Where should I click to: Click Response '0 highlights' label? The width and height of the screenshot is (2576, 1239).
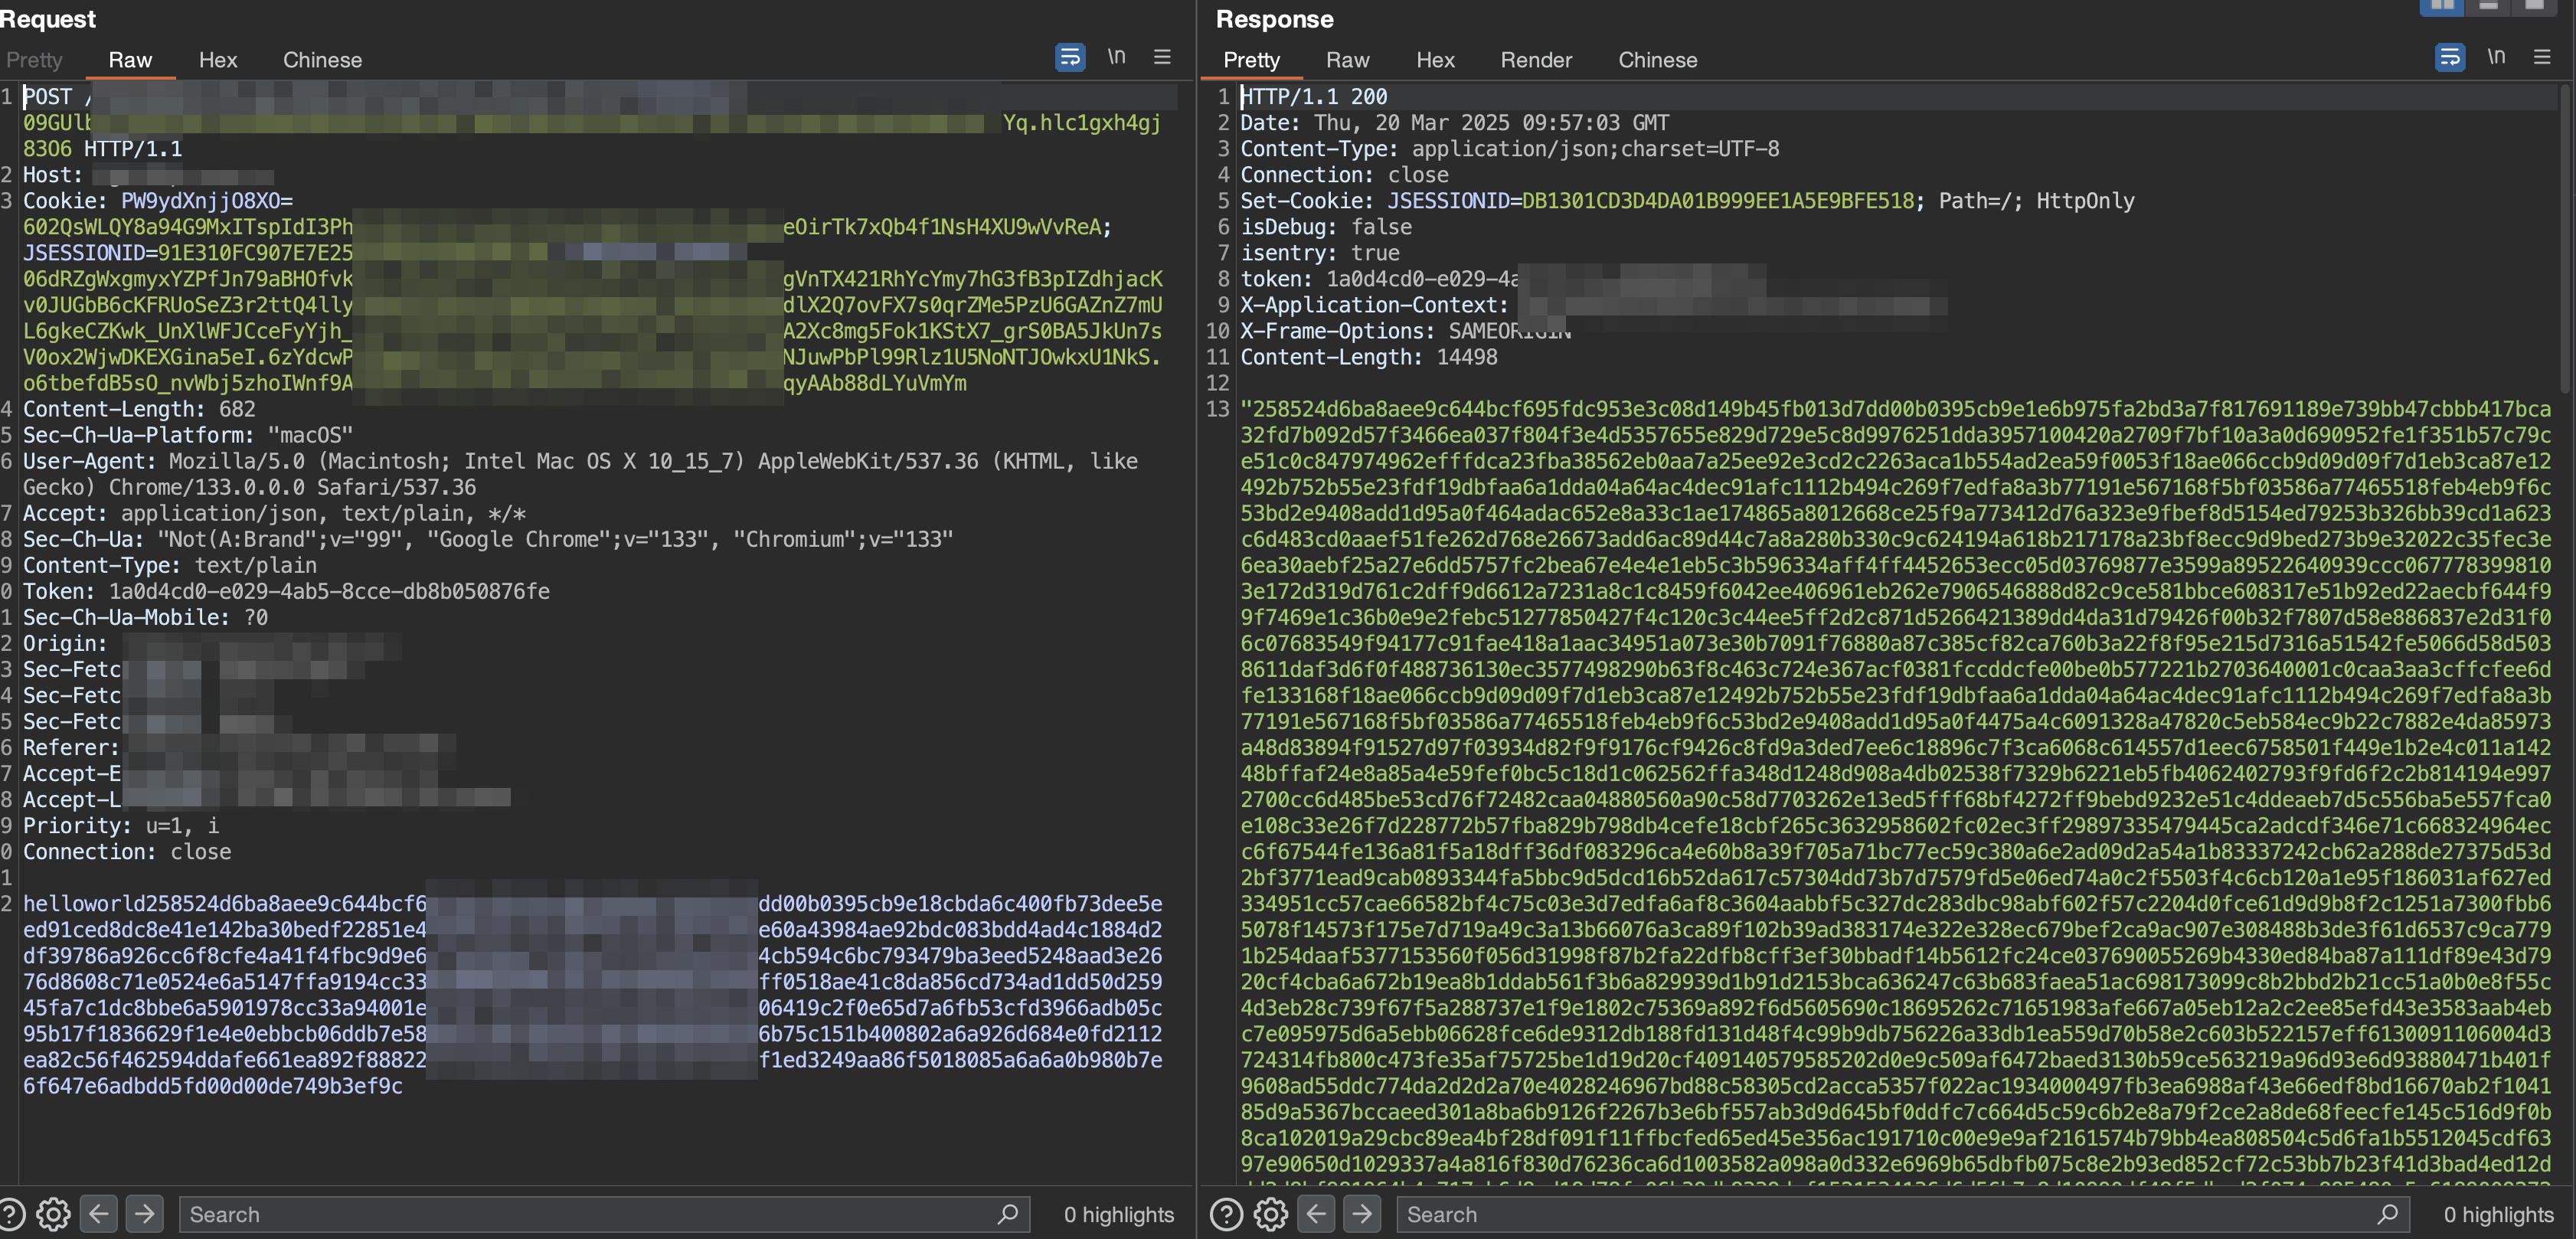2498,1214
